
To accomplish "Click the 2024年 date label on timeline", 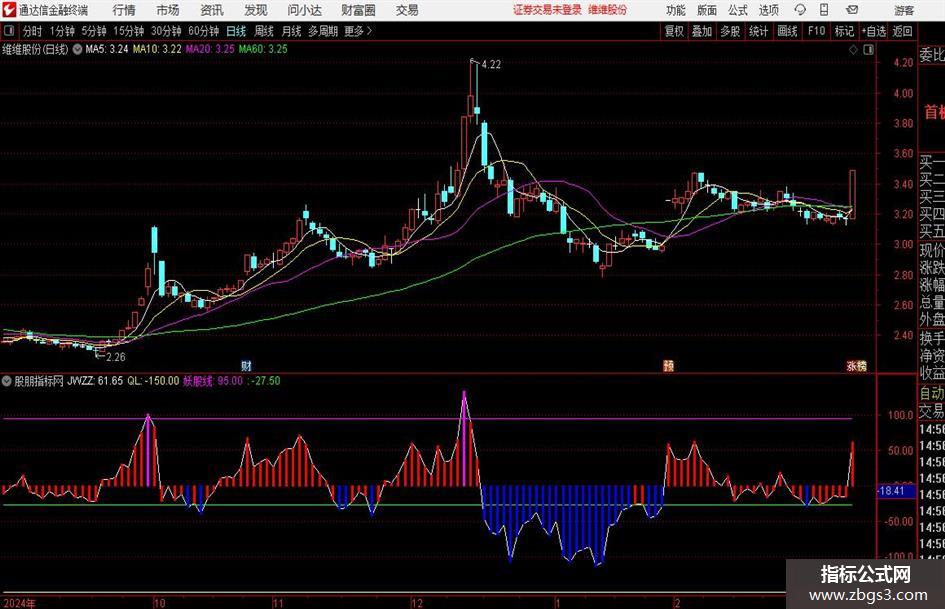I will (19, 603).
